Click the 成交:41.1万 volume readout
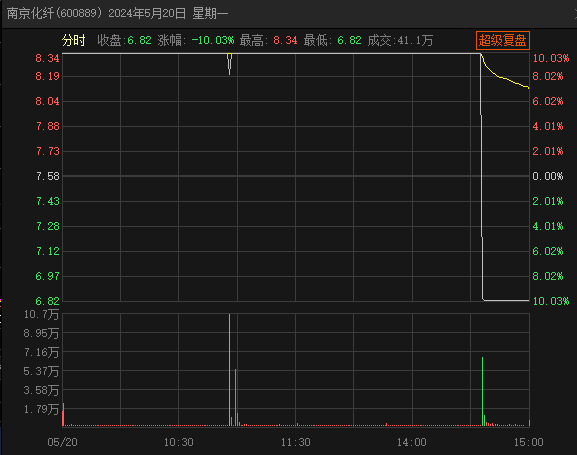 [400, 40]
